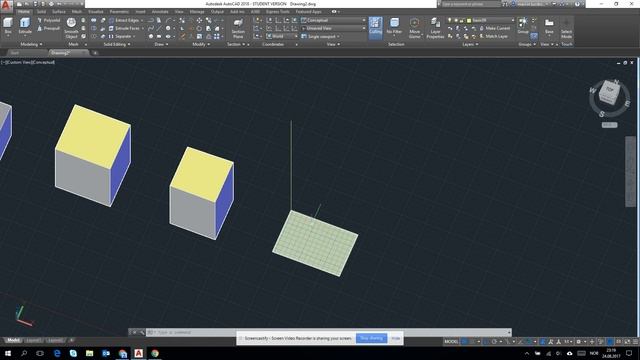The width and height of the screenshot is (640, 360).
Task: Click the MODEL status bar button
Action: click(x=451, y=342)
